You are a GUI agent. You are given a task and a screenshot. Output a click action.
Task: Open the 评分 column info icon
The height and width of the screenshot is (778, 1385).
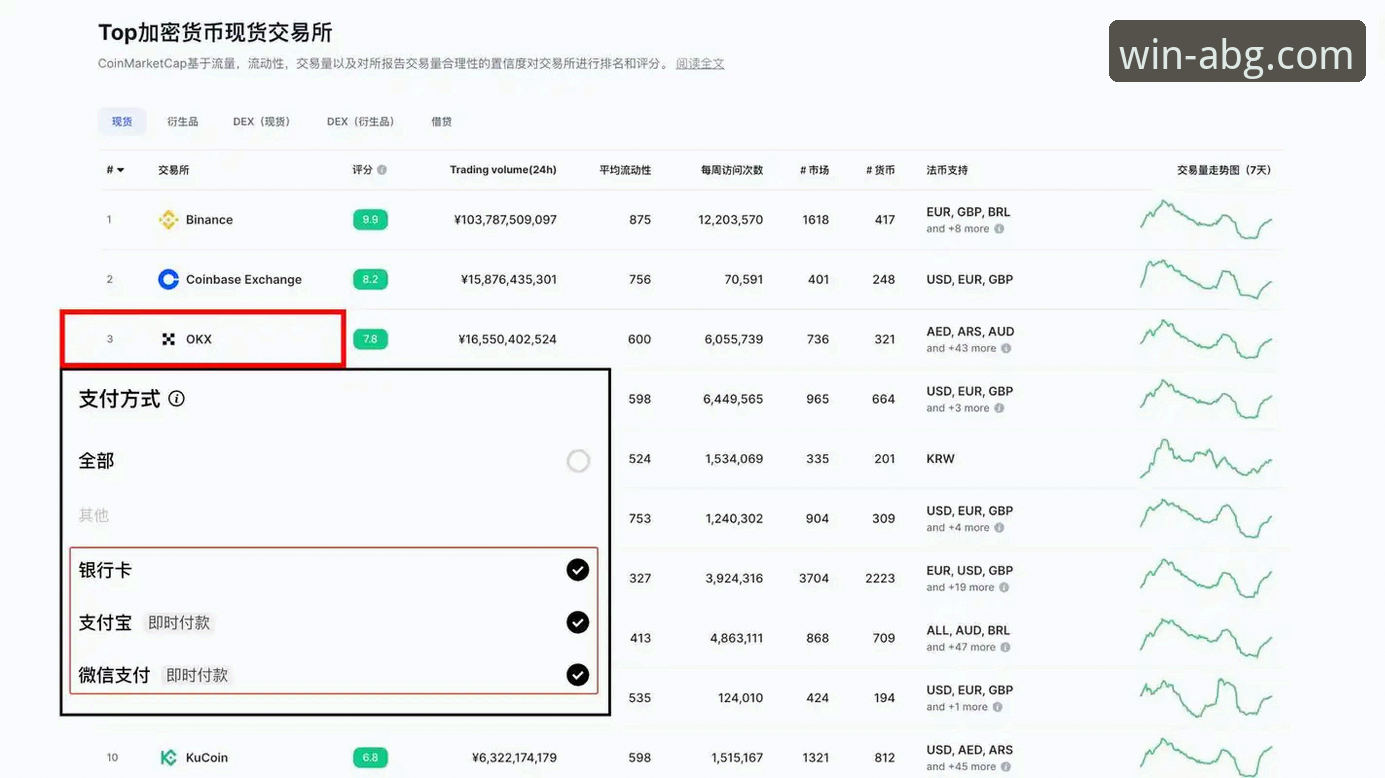(380, 169)
